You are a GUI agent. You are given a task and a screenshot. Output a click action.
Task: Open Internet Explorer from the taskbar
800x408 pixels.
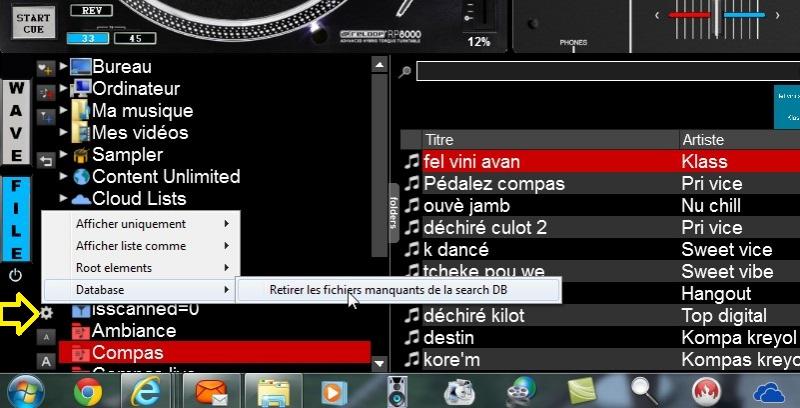coord(146,392)
